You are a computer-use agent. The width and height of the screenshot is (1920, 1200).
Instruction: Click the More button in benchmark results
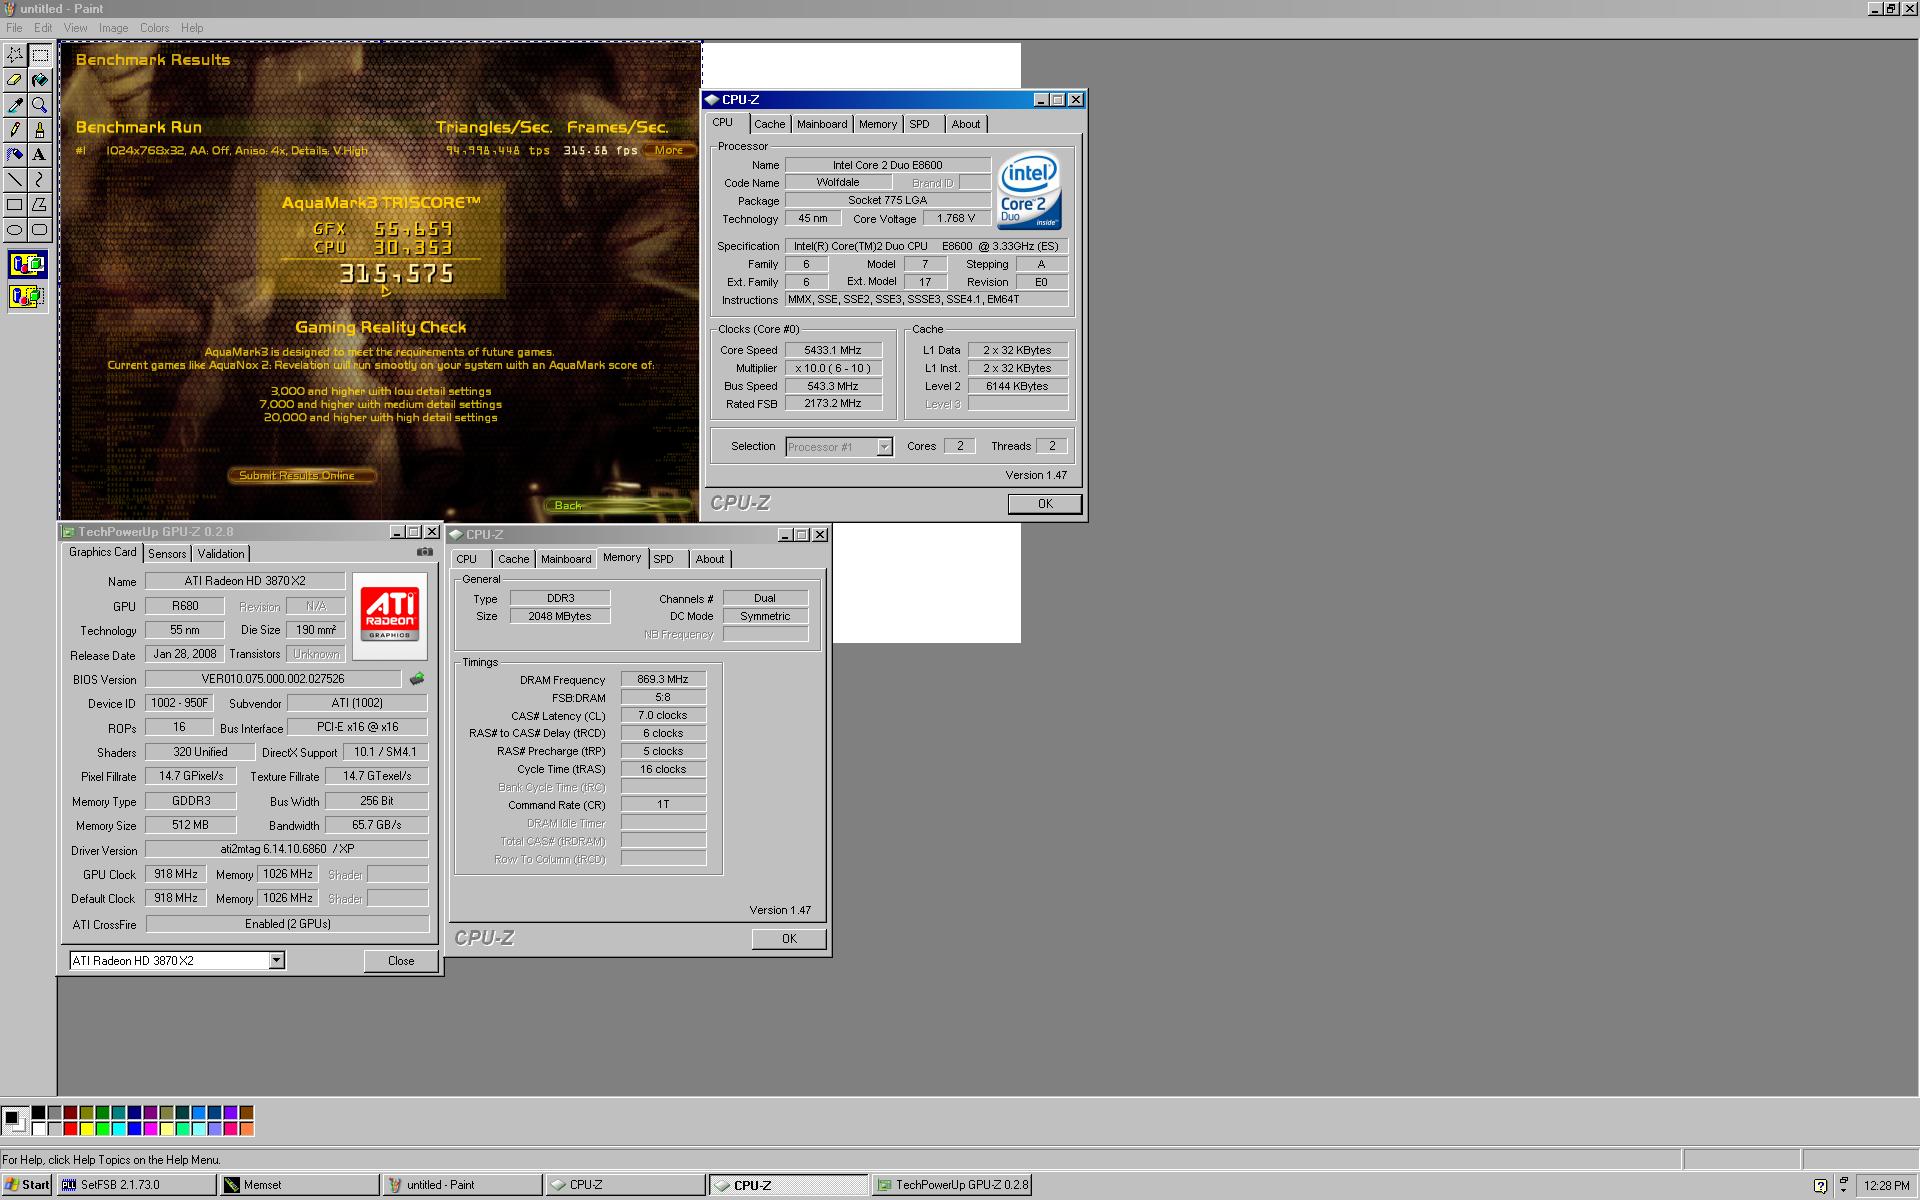pyautogui.click(x=669, y=151)
